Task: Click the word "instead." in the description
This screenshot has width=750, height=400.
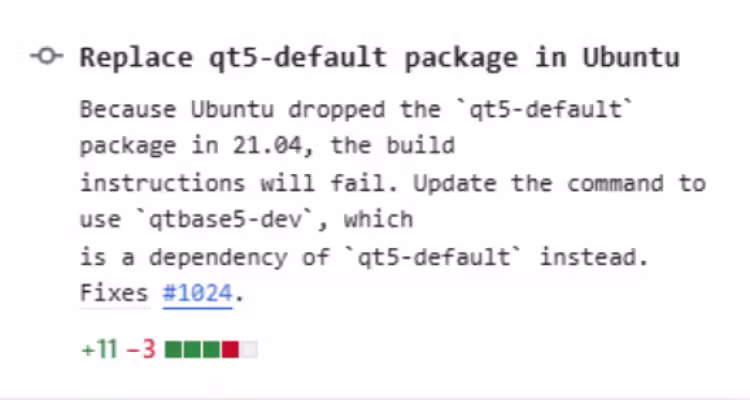Action: [594, 257]
